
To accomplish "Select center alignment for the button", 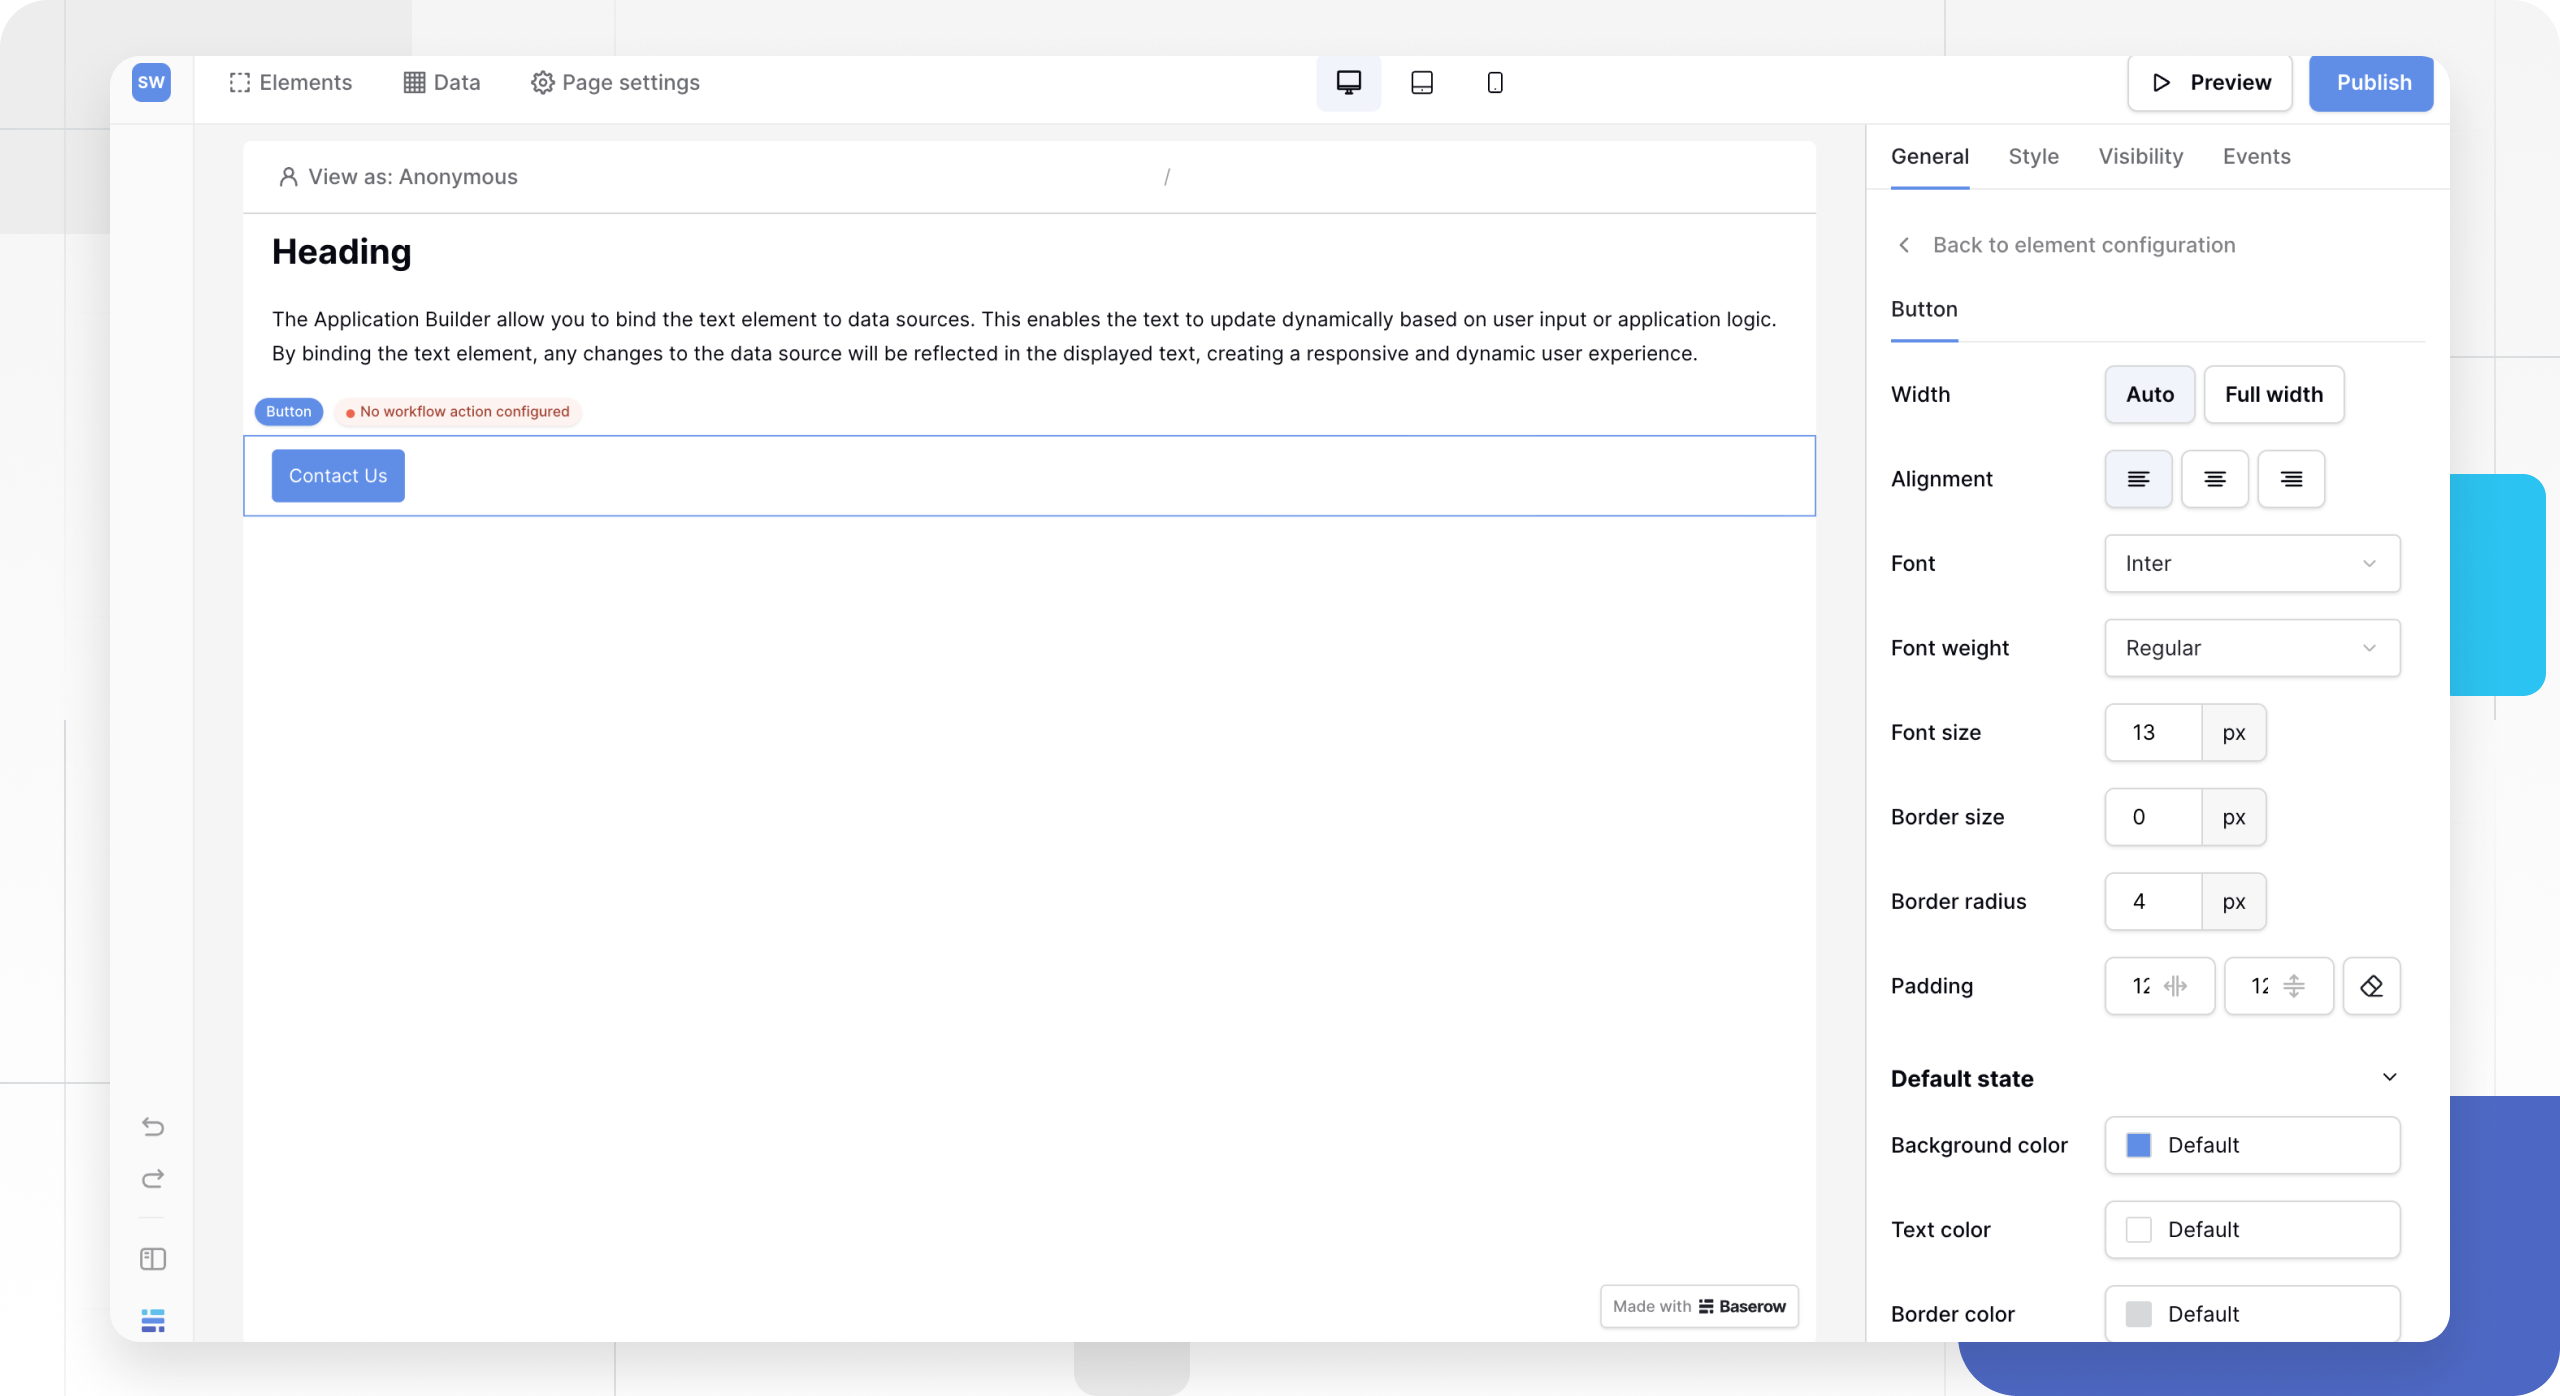I will tap(2215, 479).
